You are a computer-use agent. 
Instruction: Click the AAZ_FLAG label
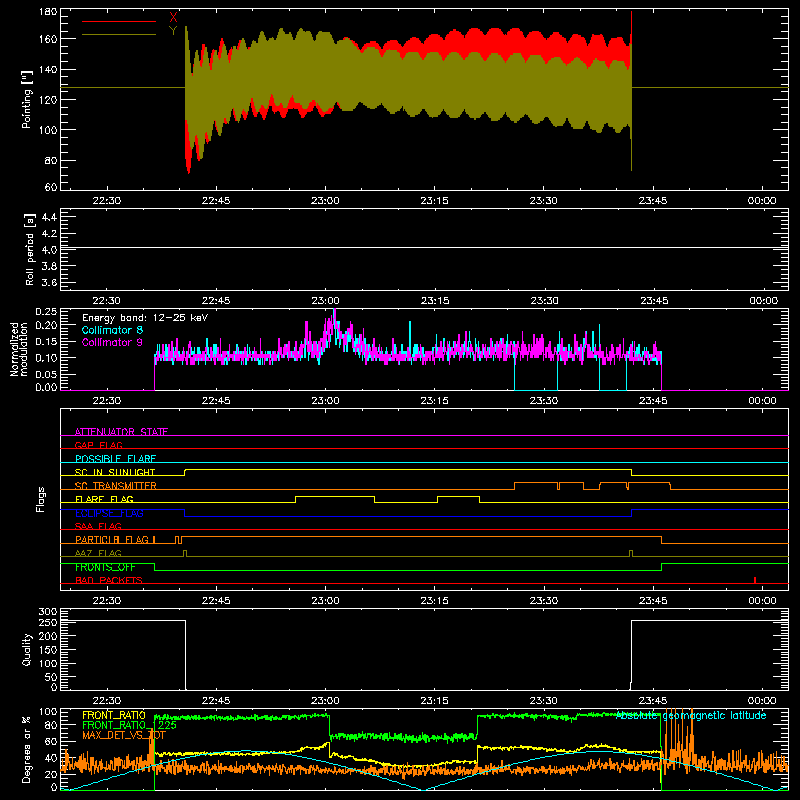[98, 553]
